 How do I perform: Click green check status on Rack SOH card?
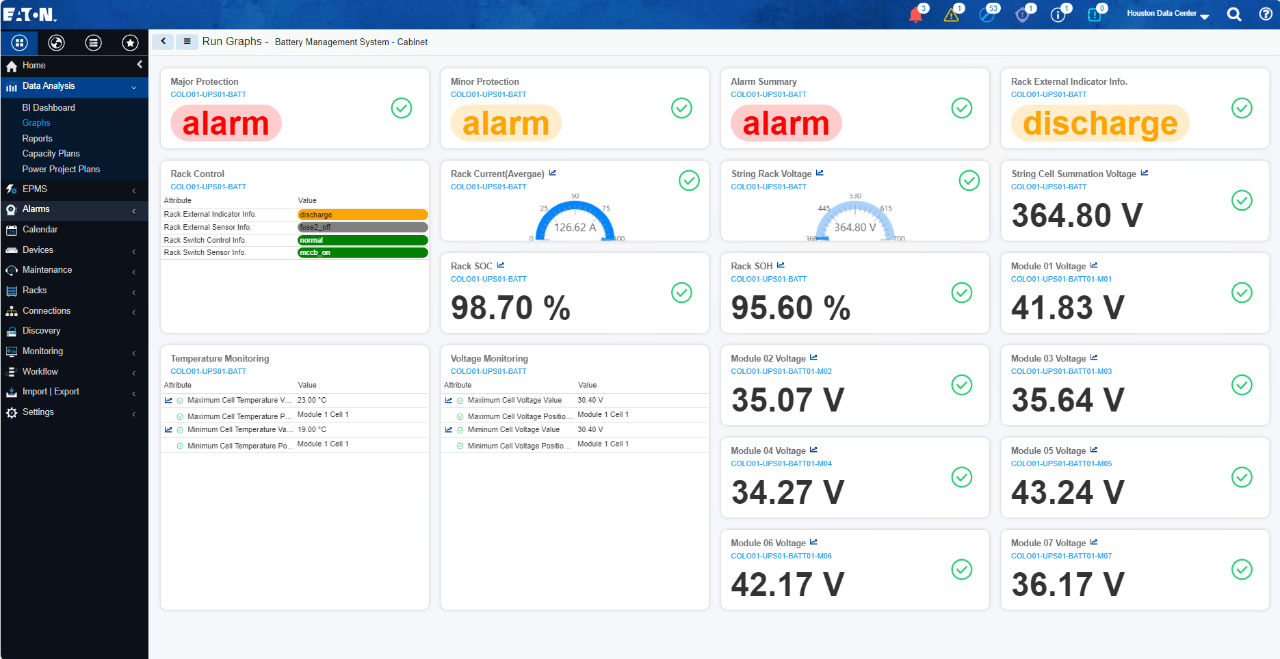tap(962, 292)
